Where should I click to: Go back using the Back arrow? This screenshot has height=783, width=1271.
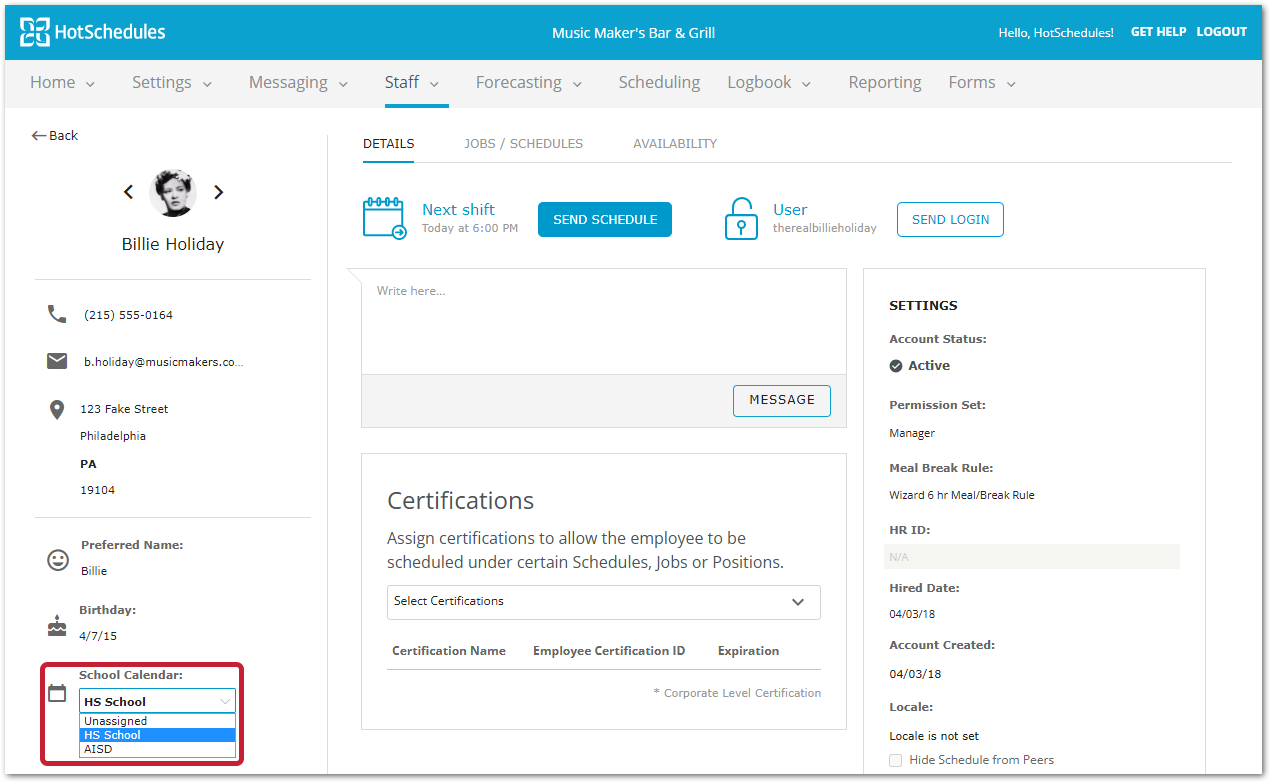pos(54,135)
